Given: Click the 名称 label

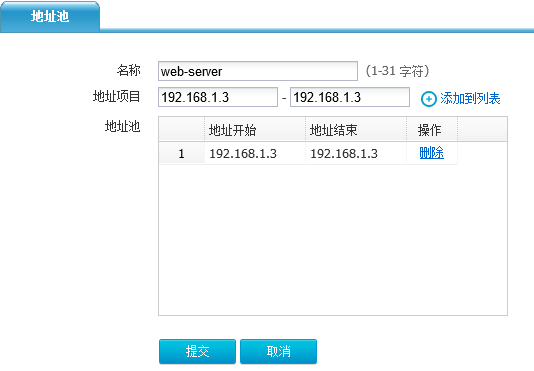Looking at the screenshot, I should tap(128, 70).
